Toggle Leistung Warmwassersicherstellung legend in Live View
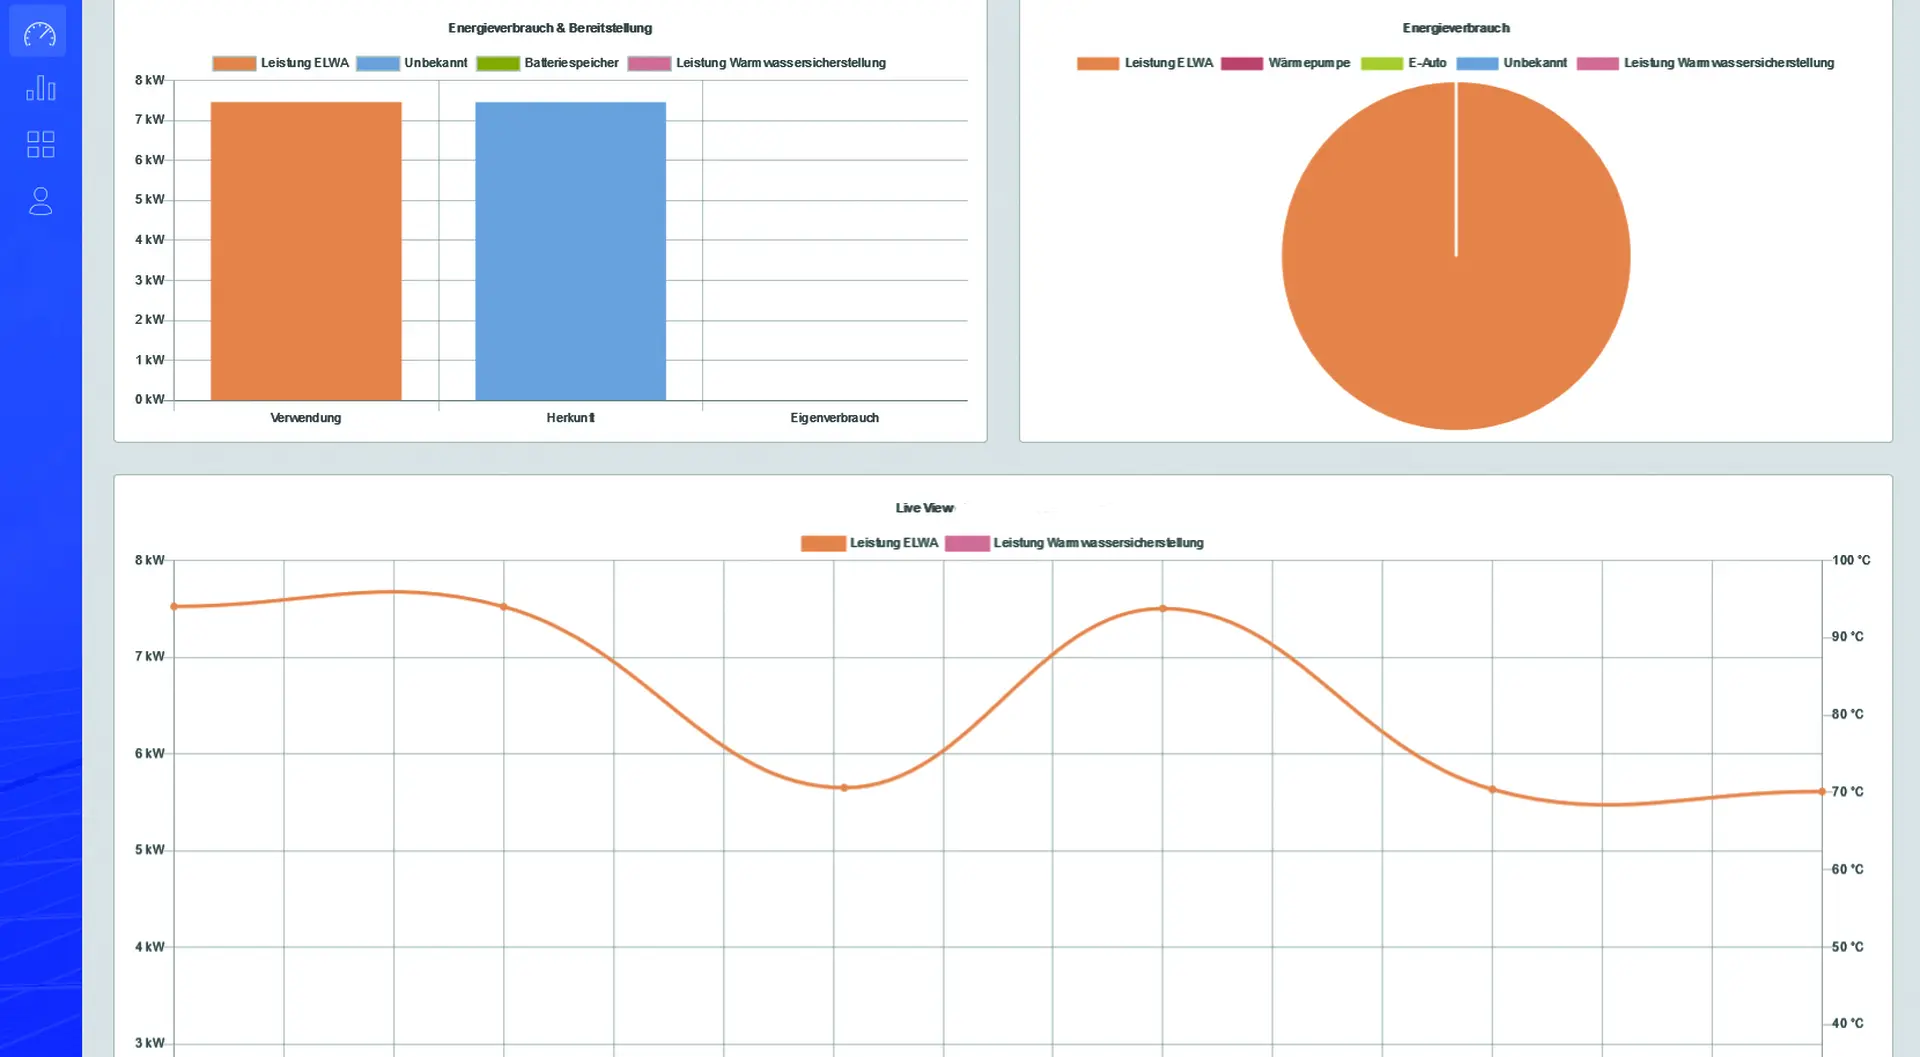The height and width of the screenshot is (1057, 1920). pyautogui.click(x=1074, y=543)
